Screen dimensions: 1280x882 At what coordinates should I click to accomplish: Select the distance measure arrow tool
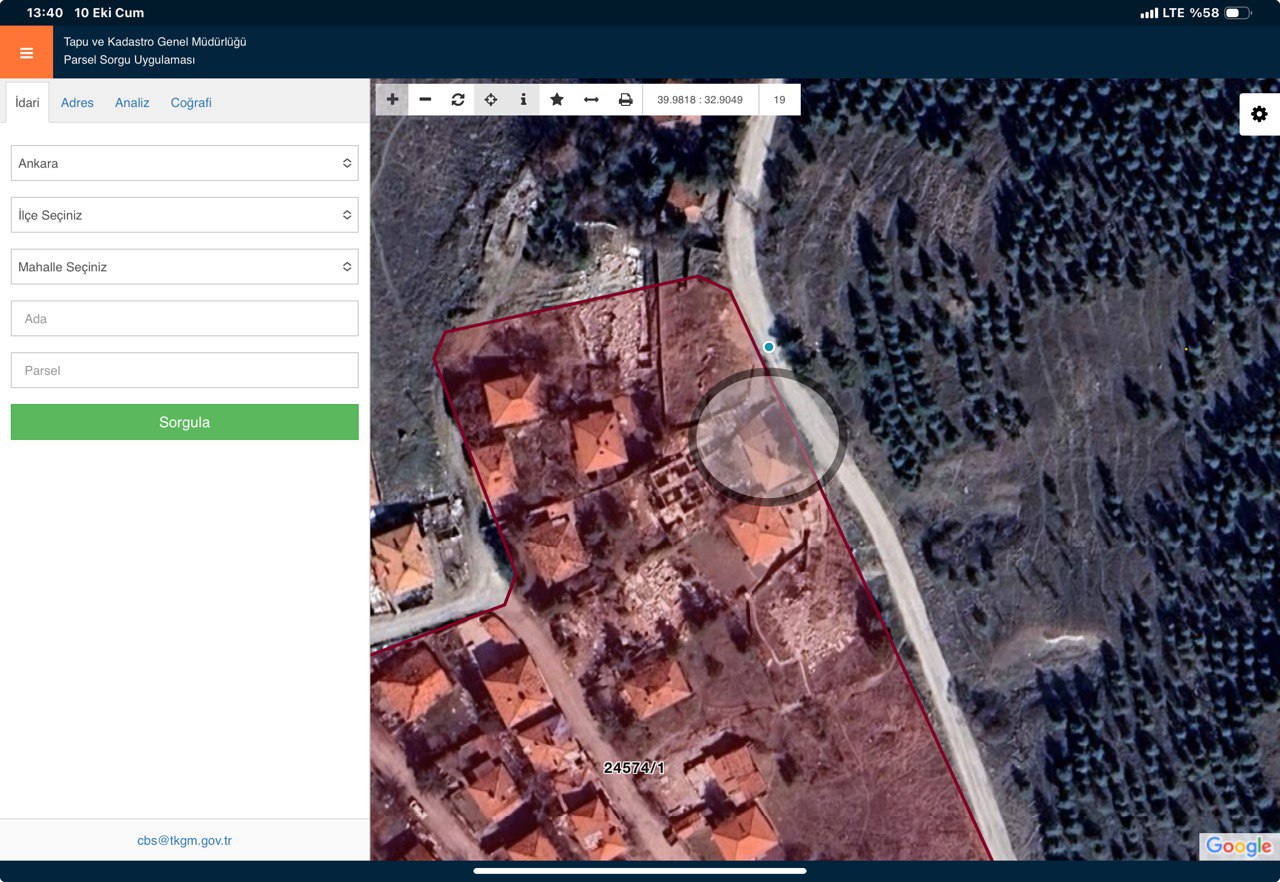[591, 100]
